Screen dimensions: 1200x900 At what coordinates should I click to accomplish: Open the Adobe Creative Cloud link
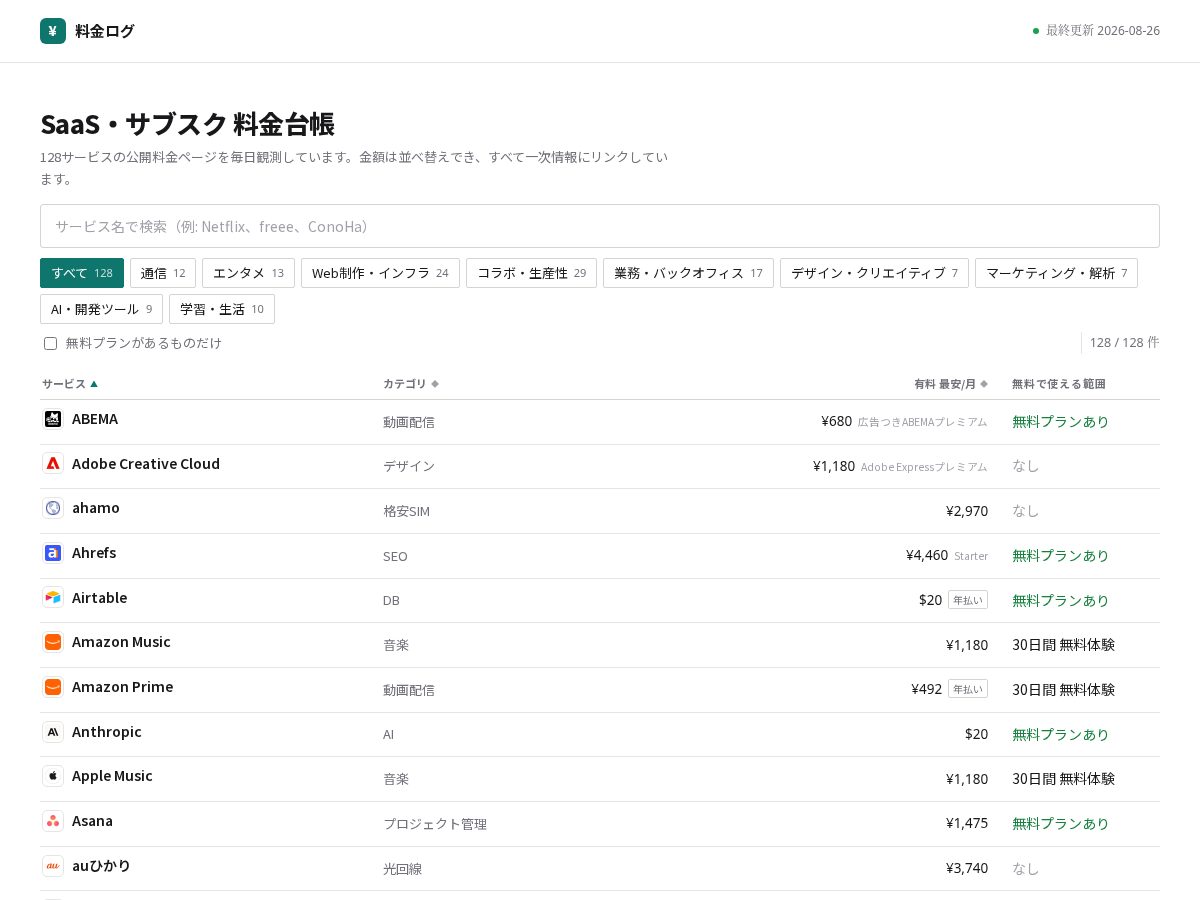point(146,464)
